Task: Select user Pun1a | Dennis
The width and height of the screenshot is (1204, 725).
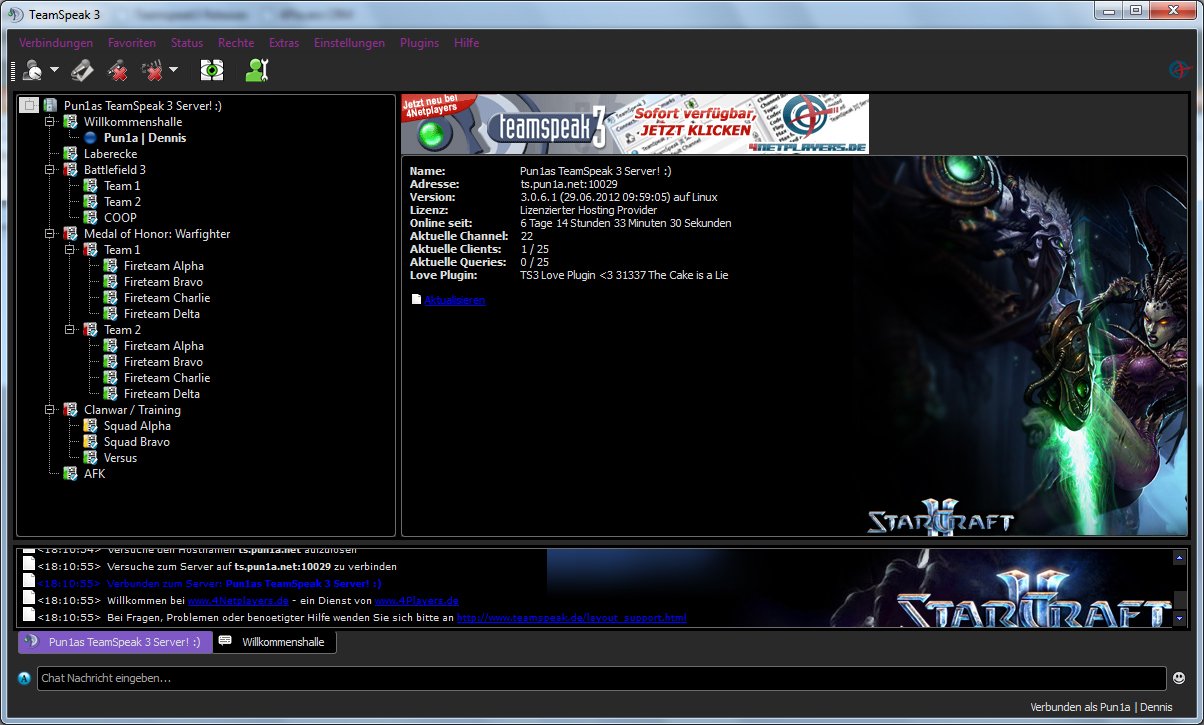Action: 144,137
